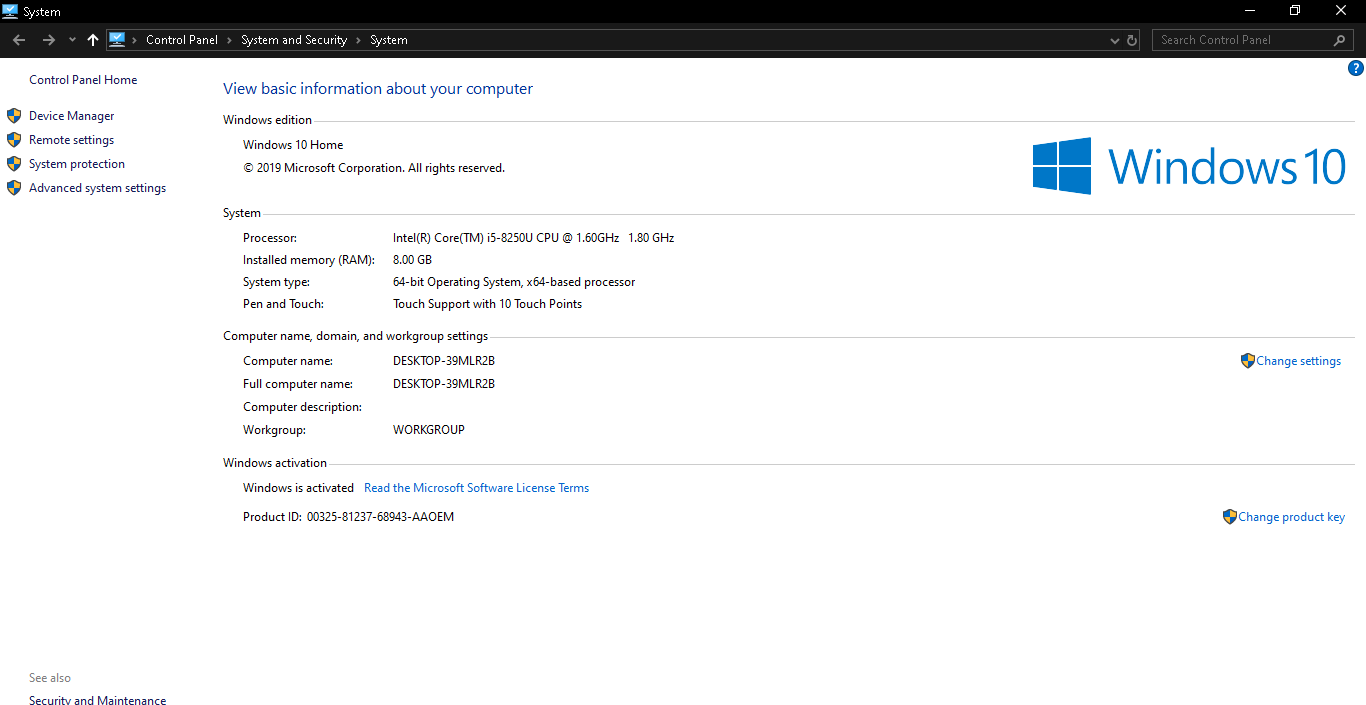Select workgroup value 'WORKGROUP'
Viewport: 1366px width, 705px height.
pos(429,430)
